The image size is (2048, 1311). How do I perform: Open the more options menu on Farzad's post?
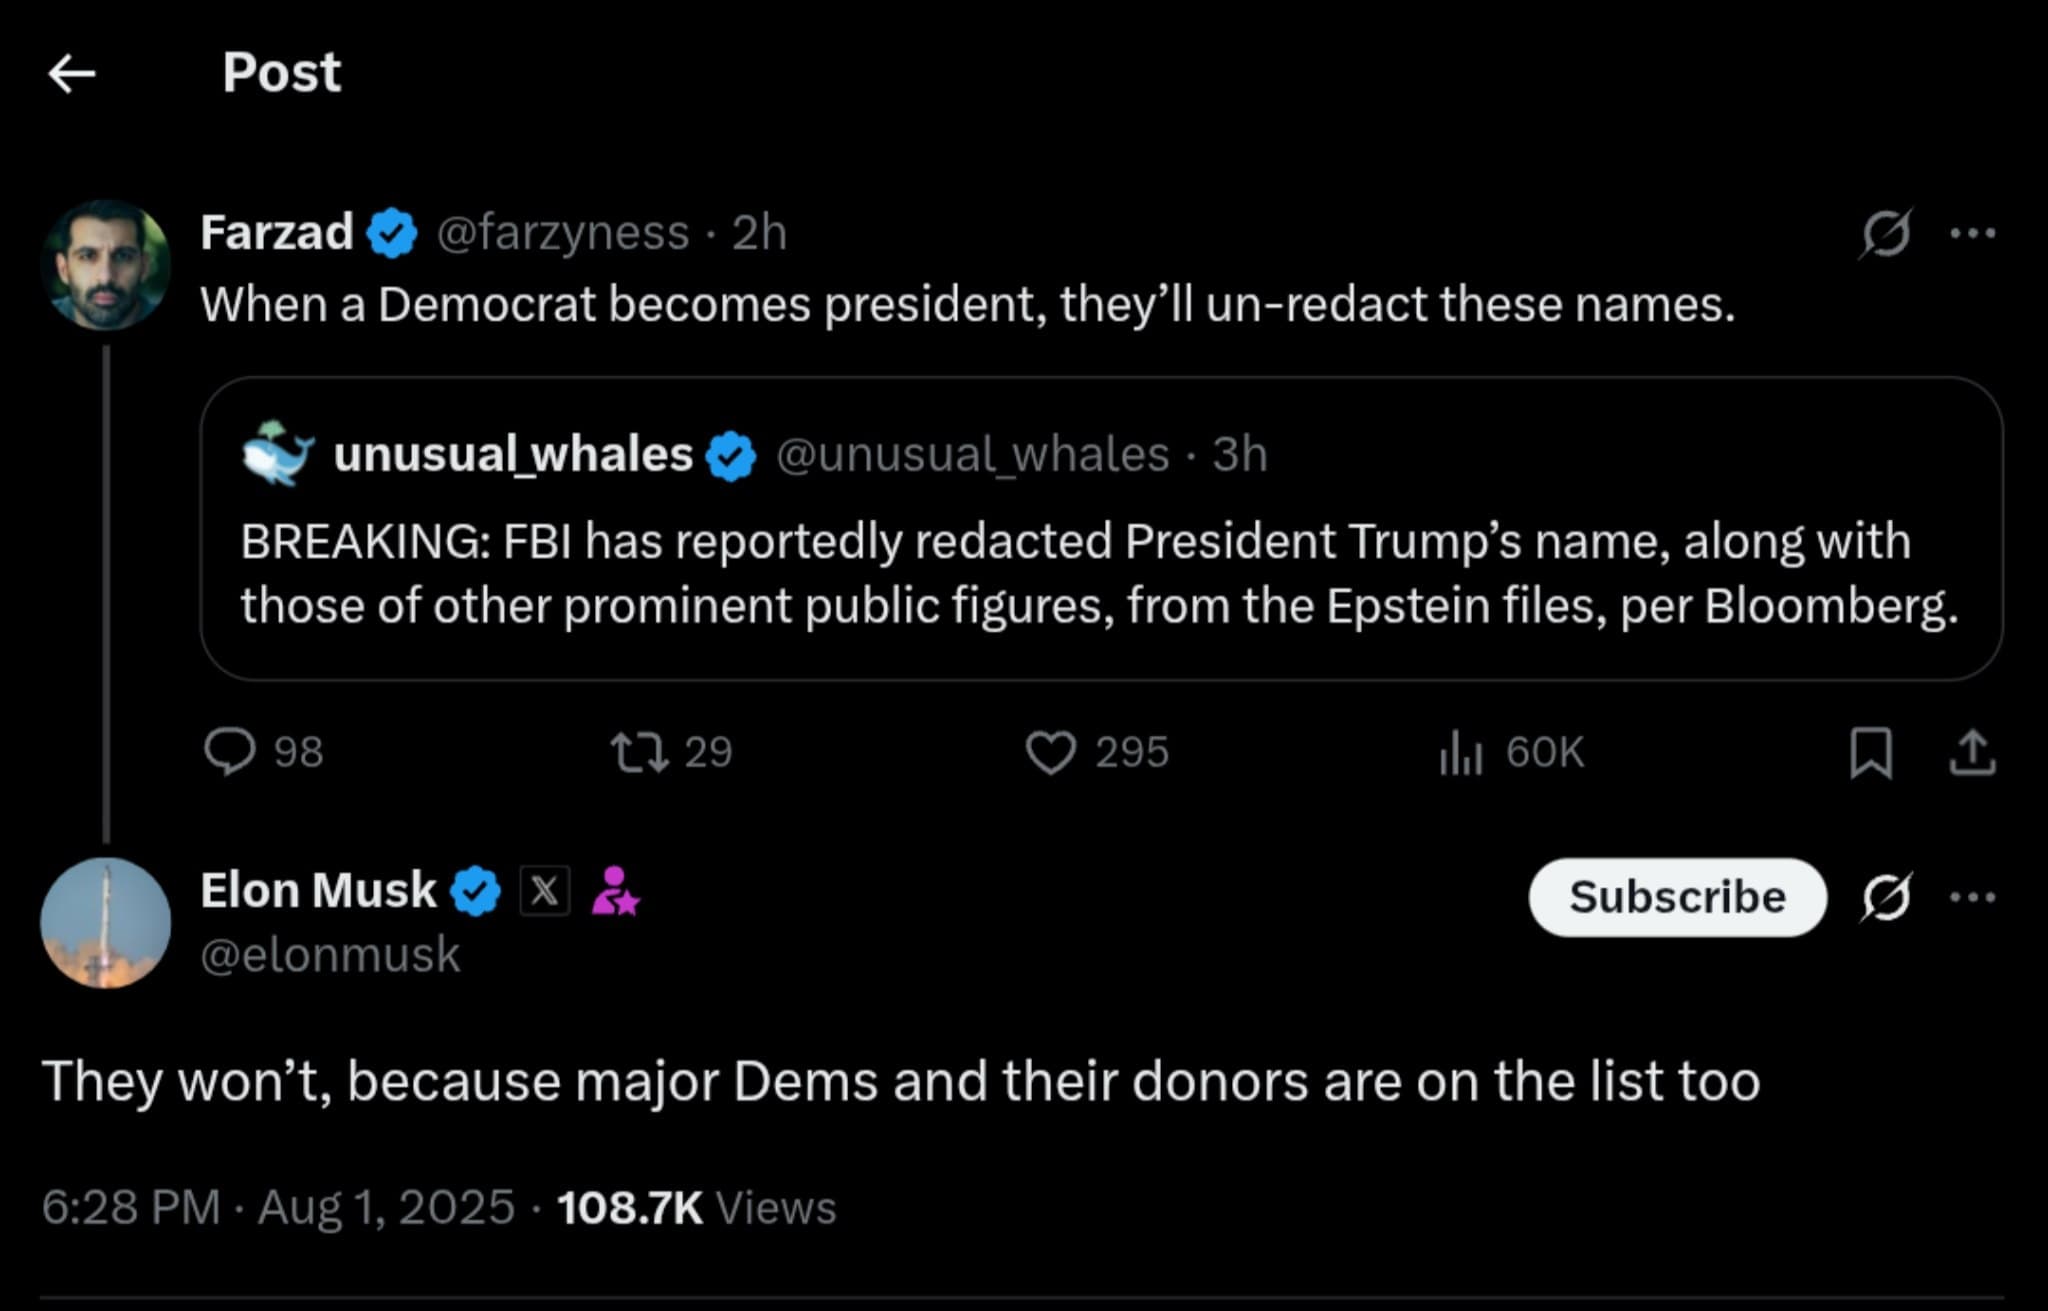point(1972,231)
